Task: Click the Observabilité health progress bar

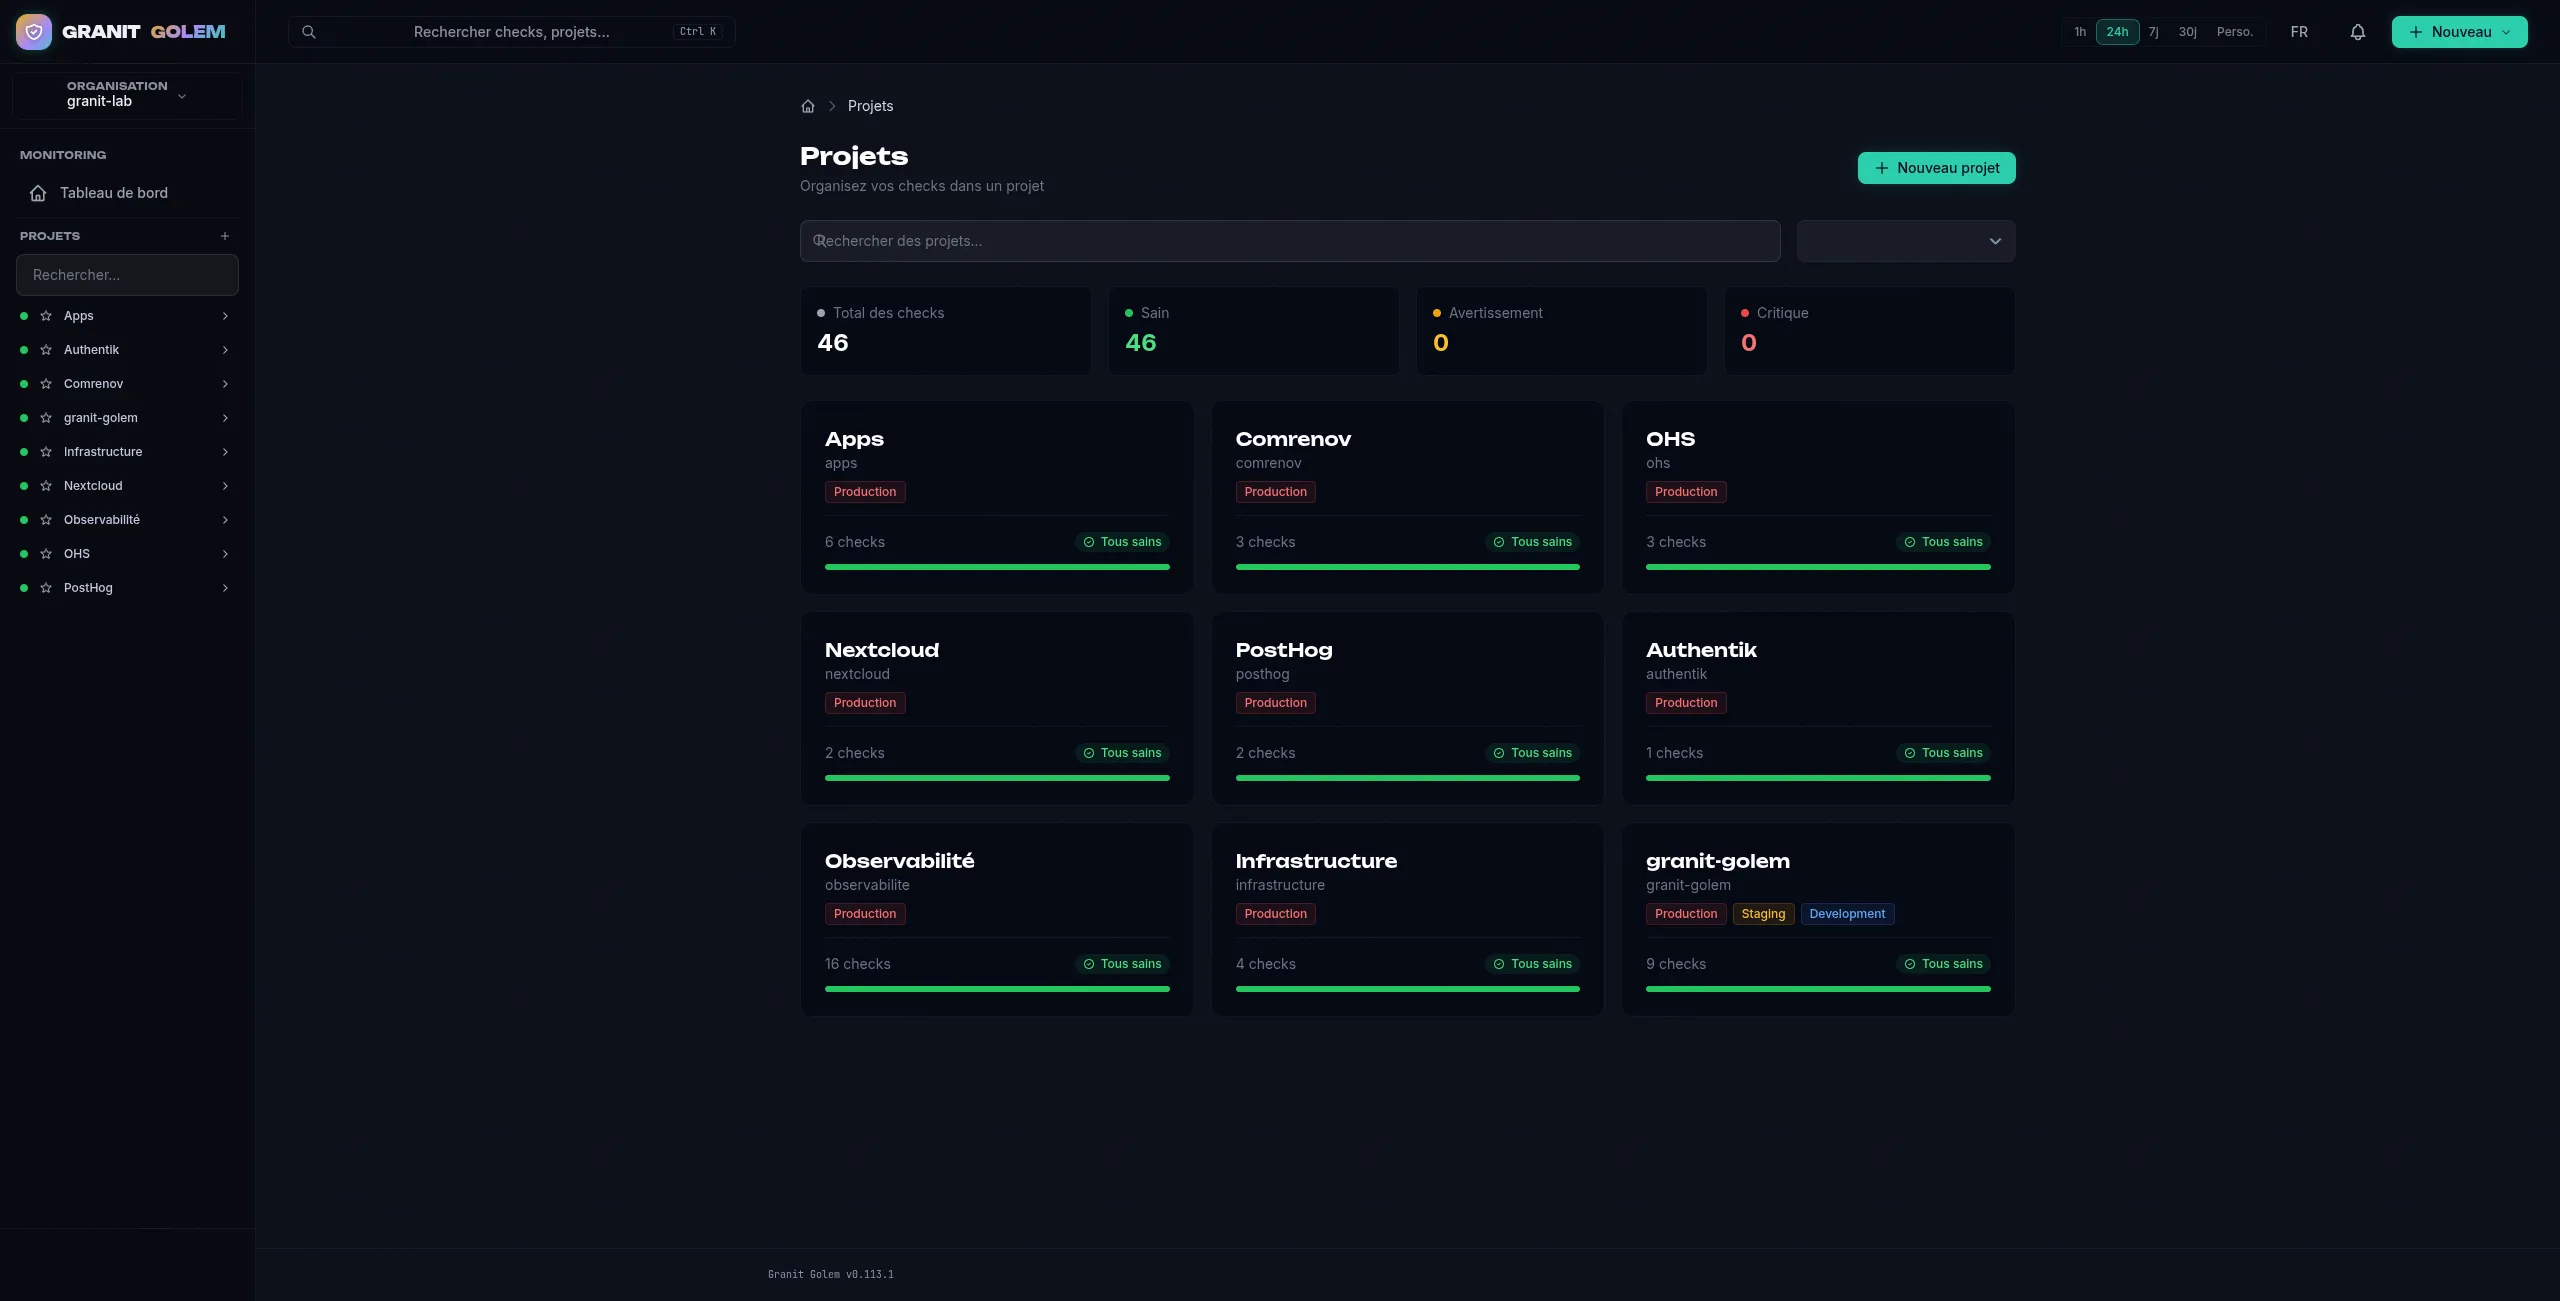Action: click(x=997, y=989)
